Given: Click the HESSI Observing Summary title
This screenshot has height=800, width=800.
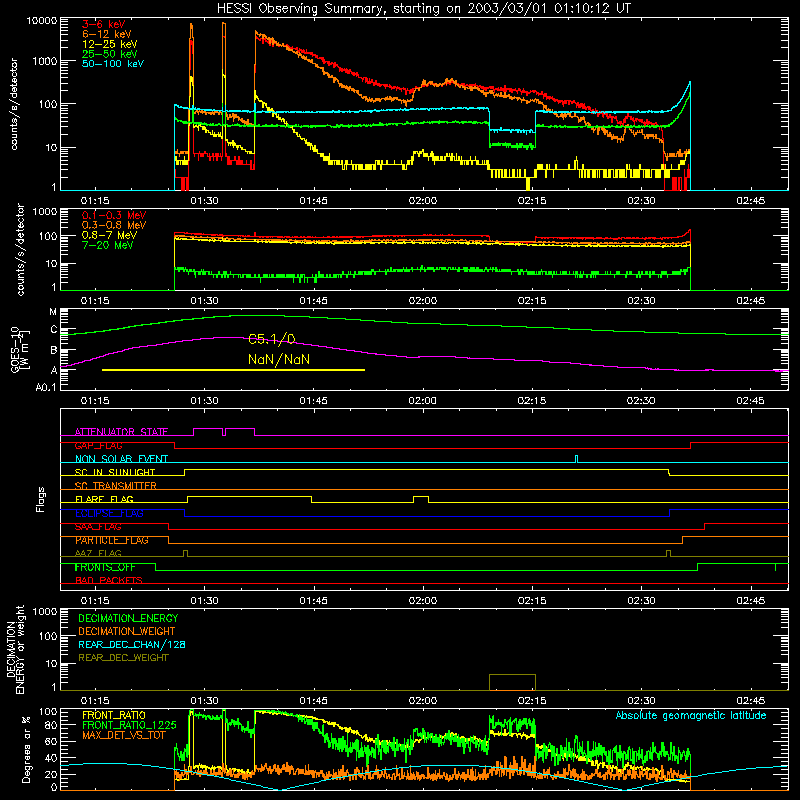Looking at the screenshot, I should [x=424, y=8].
